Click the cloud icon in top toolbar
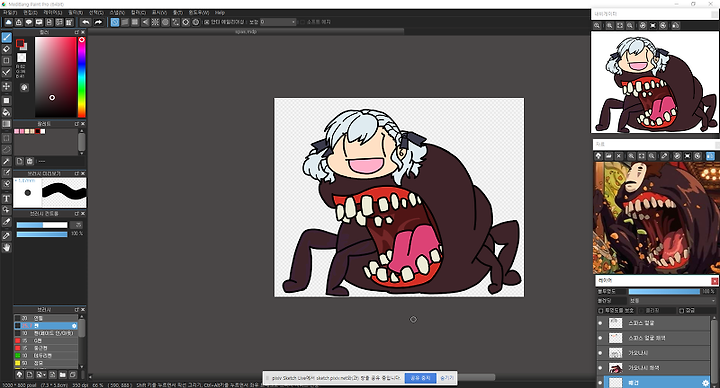The image size is (720, 388). (9, 22)
